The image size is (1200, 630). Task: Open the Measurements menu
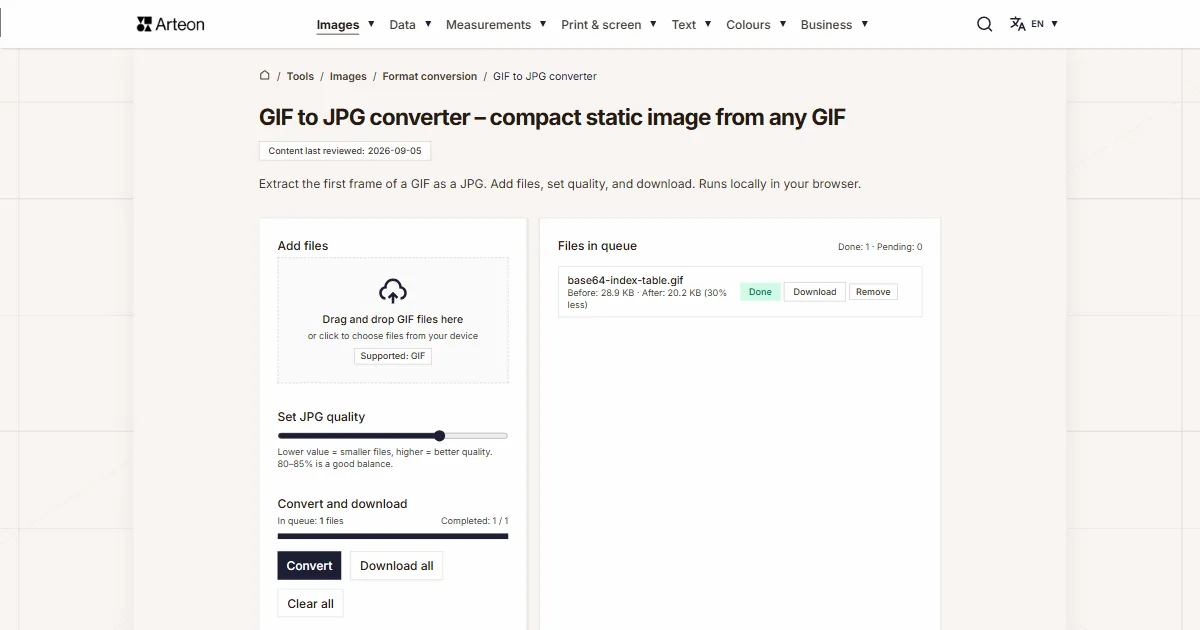coord(488,25)
